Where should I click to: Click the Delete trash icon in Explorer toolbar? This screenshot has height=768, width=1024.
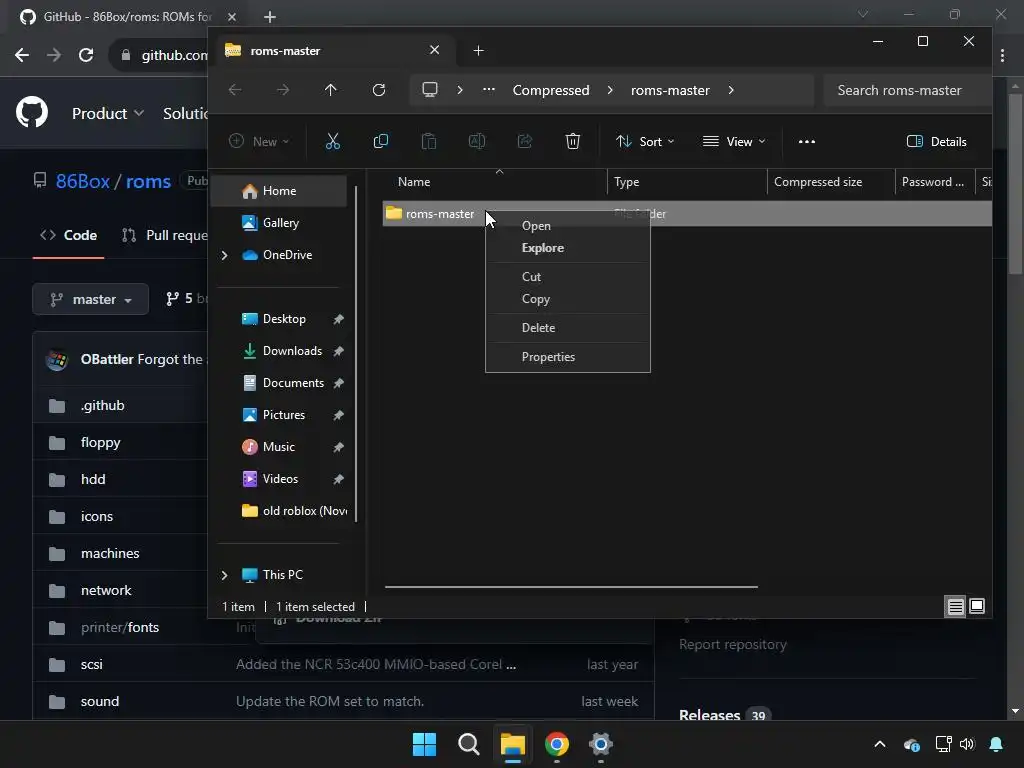573,141
